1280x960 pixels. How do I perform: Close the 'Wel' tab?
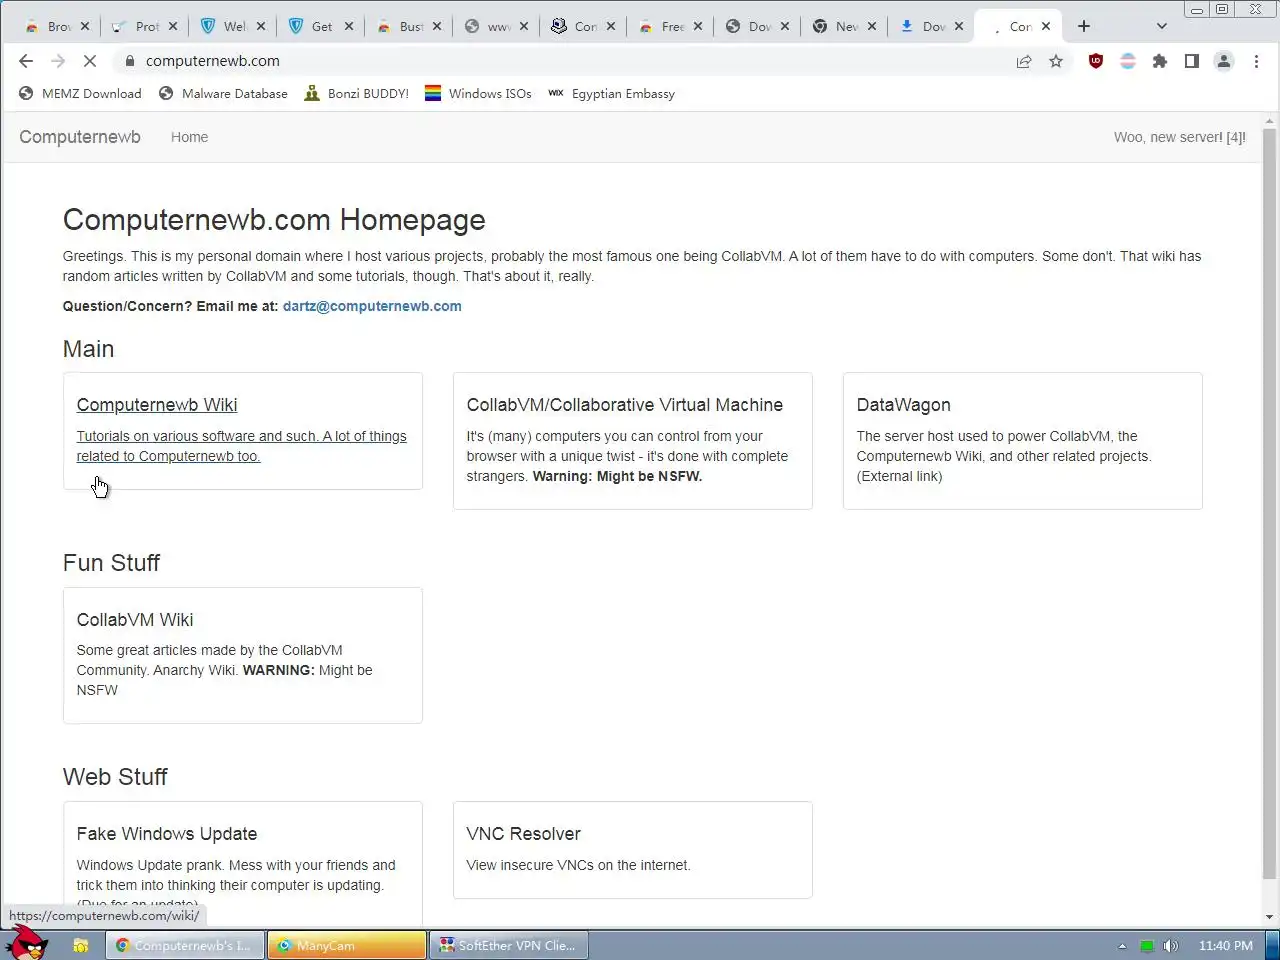(x=261, y=26)
